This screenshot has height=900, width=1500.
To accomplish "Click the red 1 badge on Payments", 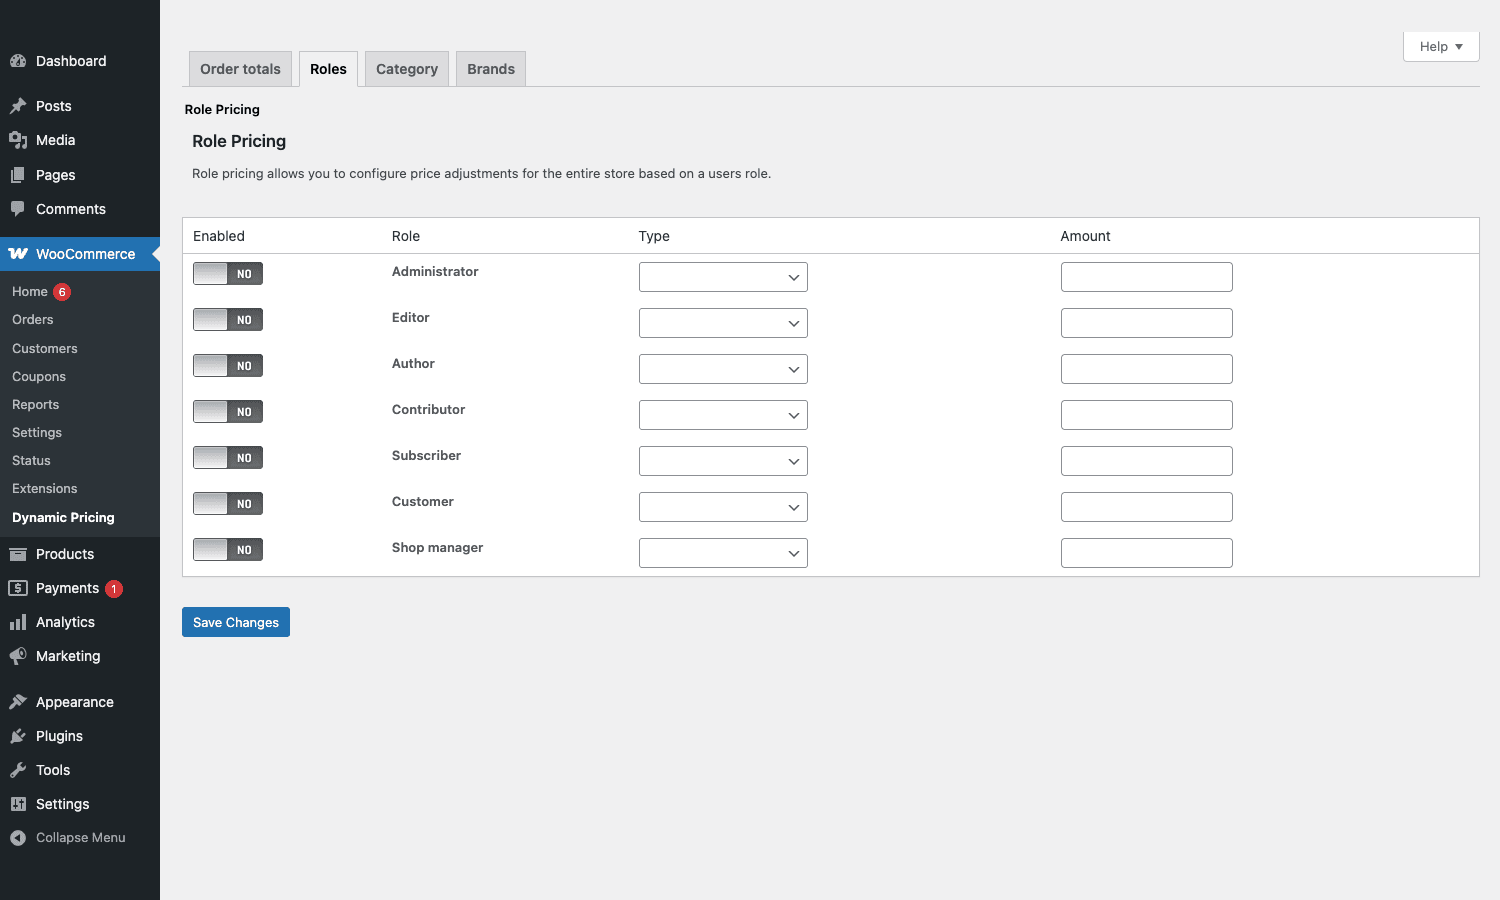I will coord(114,589).
